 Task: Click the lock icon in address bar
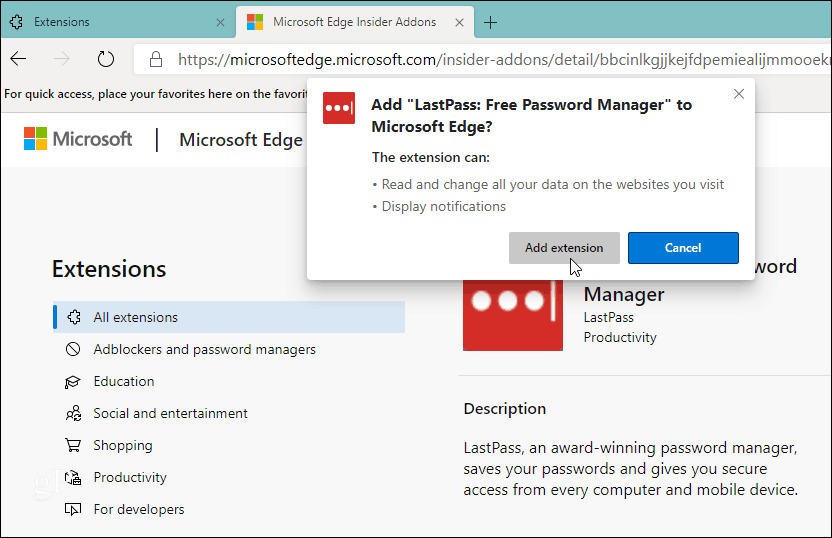click(x=155, y=59)
